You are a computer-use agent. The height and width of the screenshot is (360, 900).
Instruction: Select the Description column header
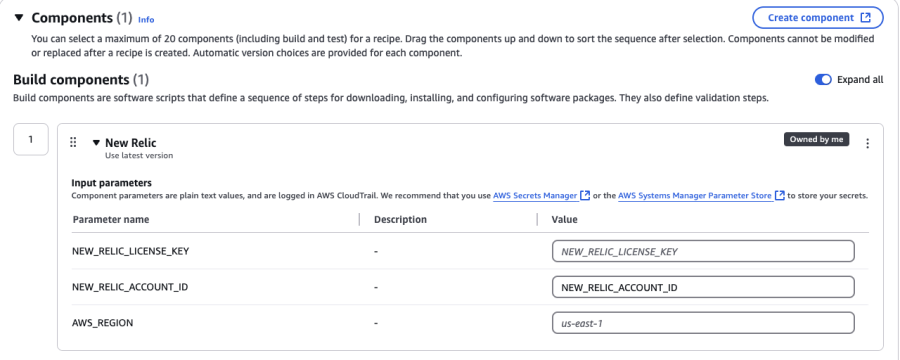click(400, 219)
